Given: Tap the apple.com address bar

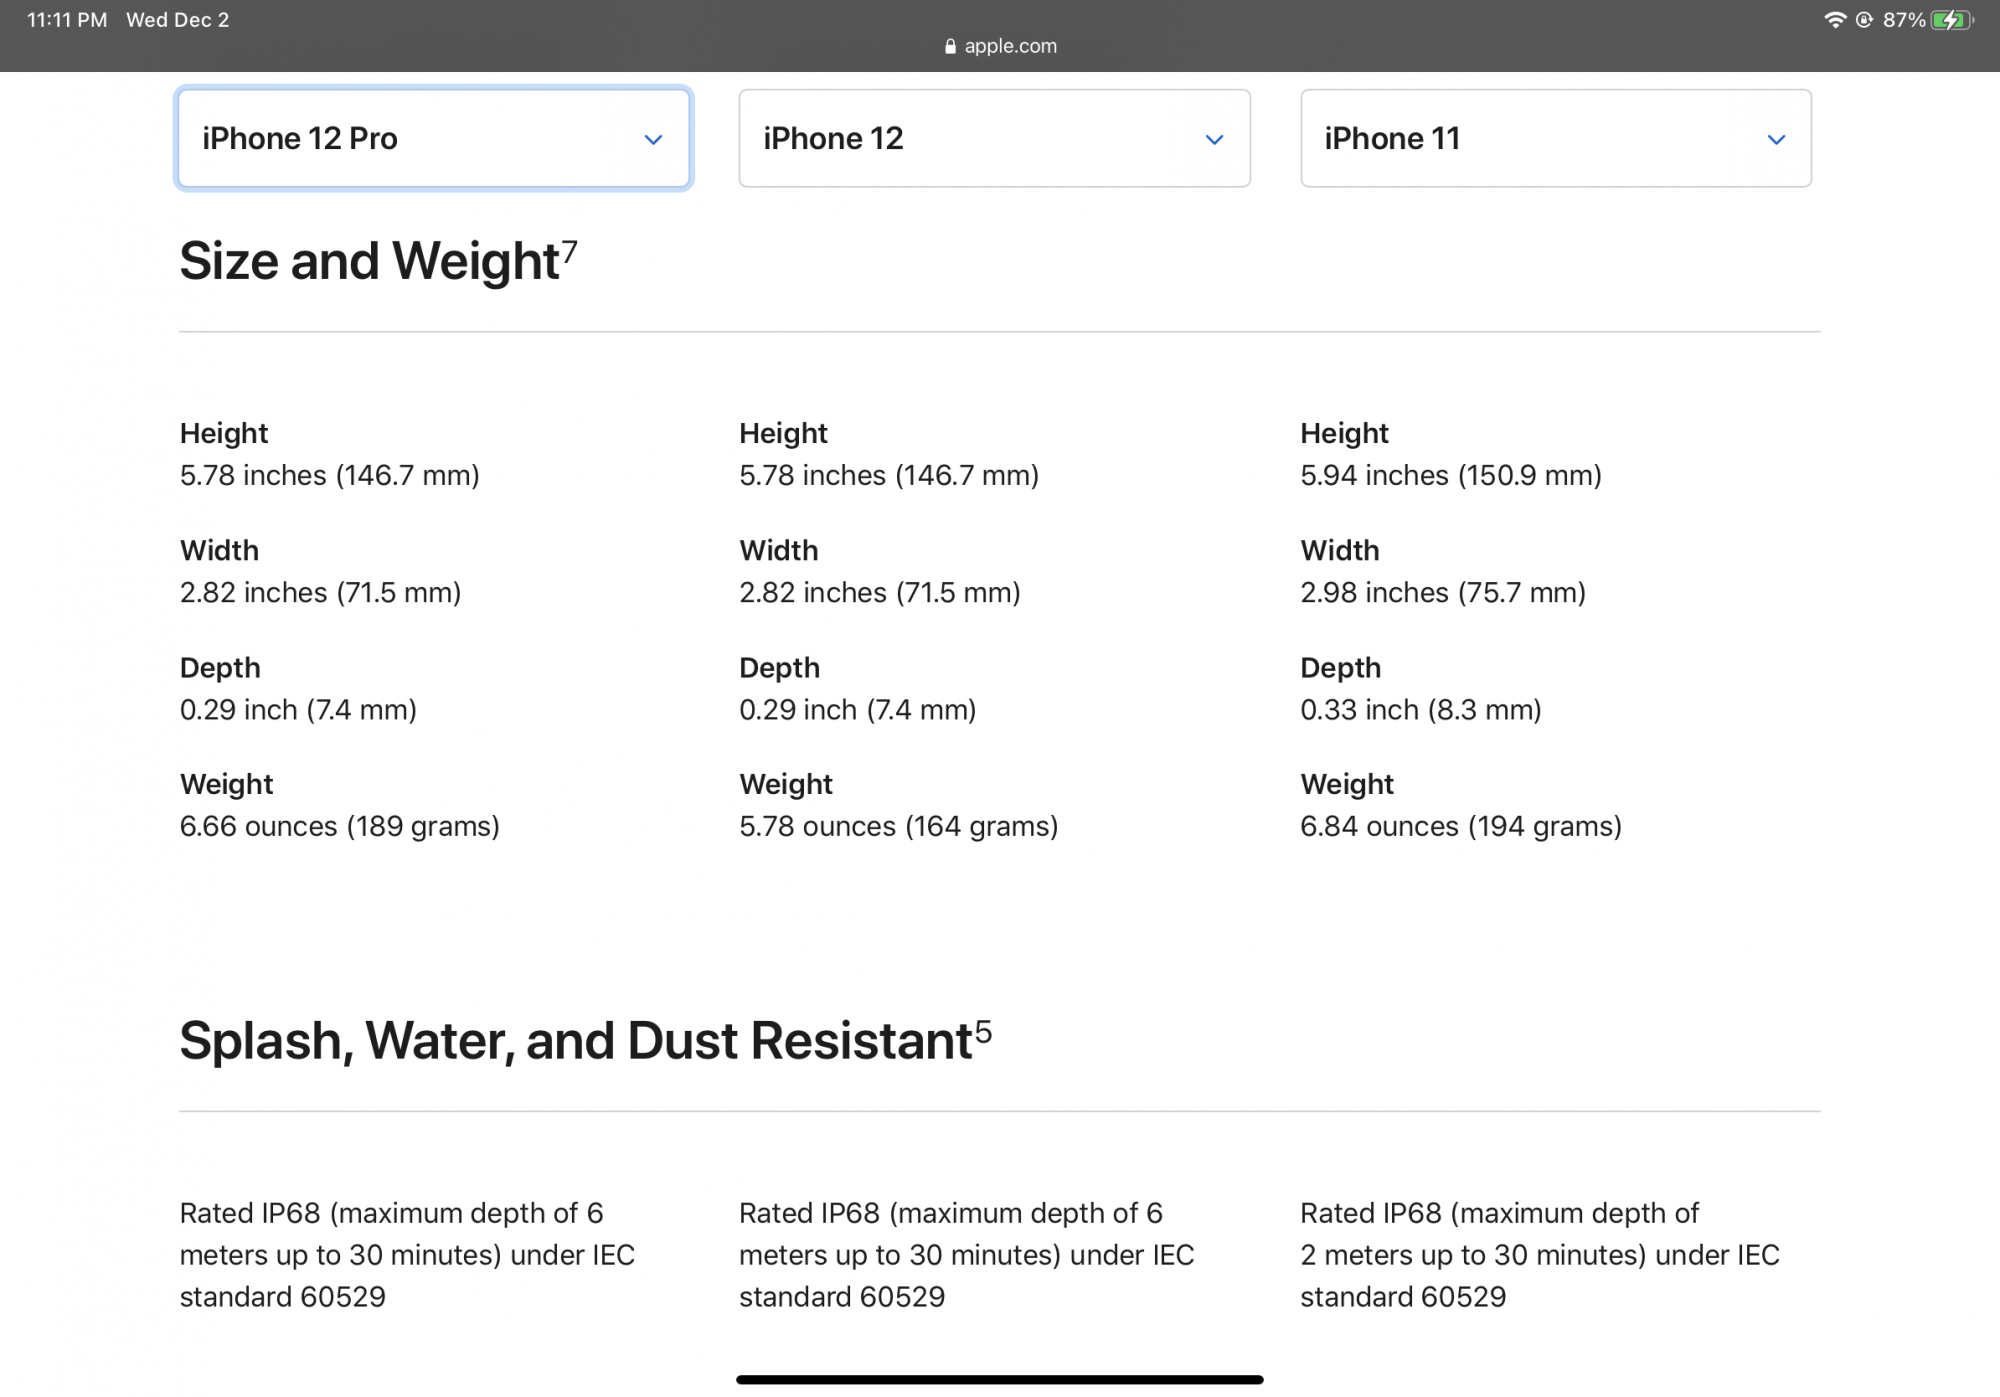Looking at the screenshot, I should 1010,46.
